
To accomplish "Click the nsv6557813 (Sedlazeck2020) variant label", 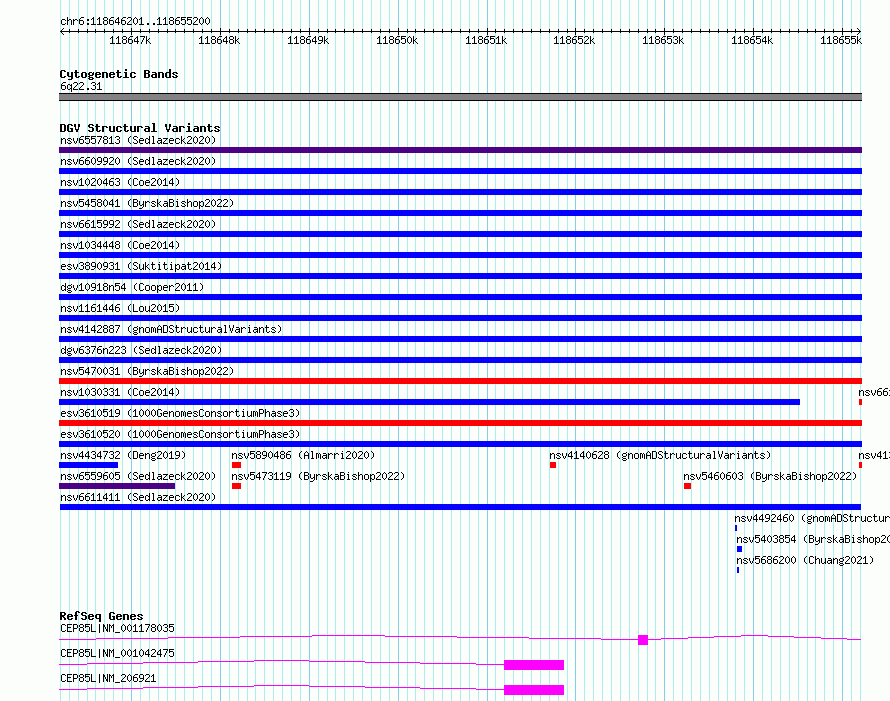I will (x=138, y=140).
